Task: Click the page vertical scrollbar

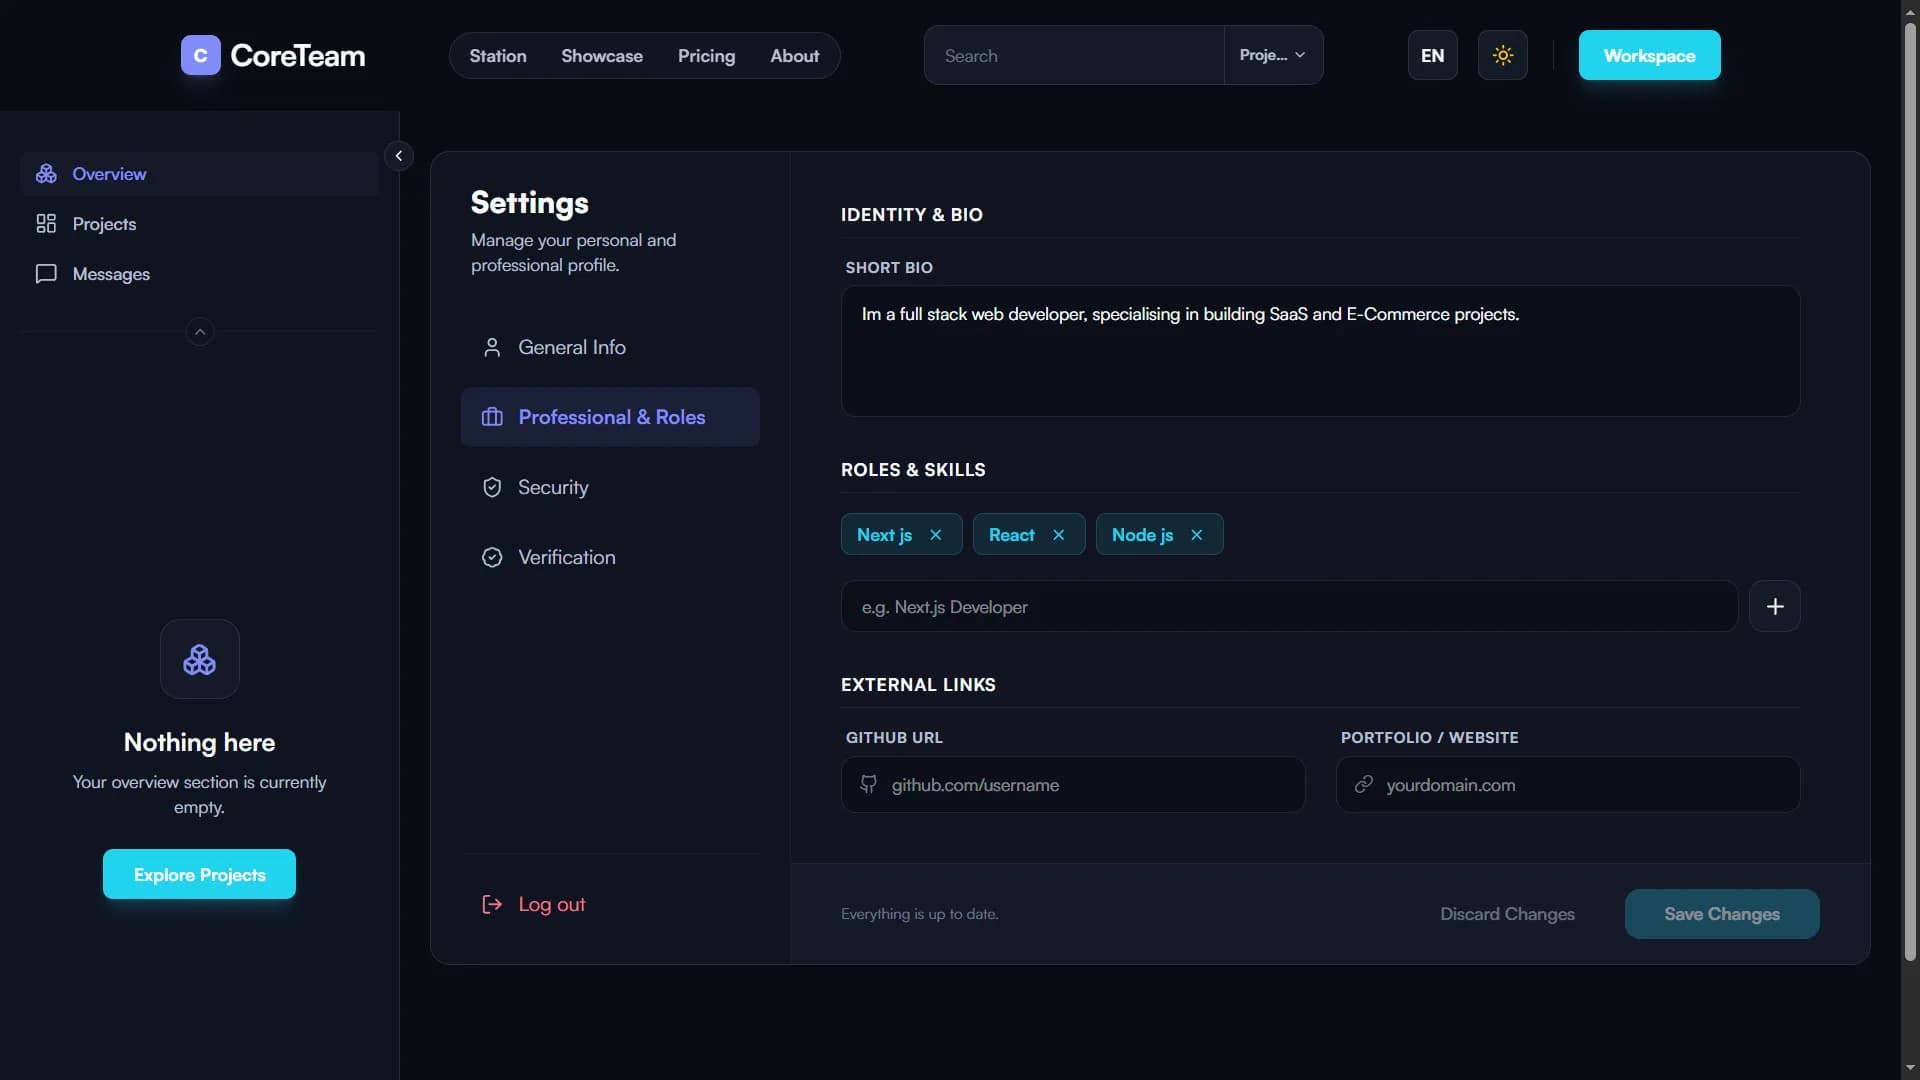Action: (x=1910, y=490)
